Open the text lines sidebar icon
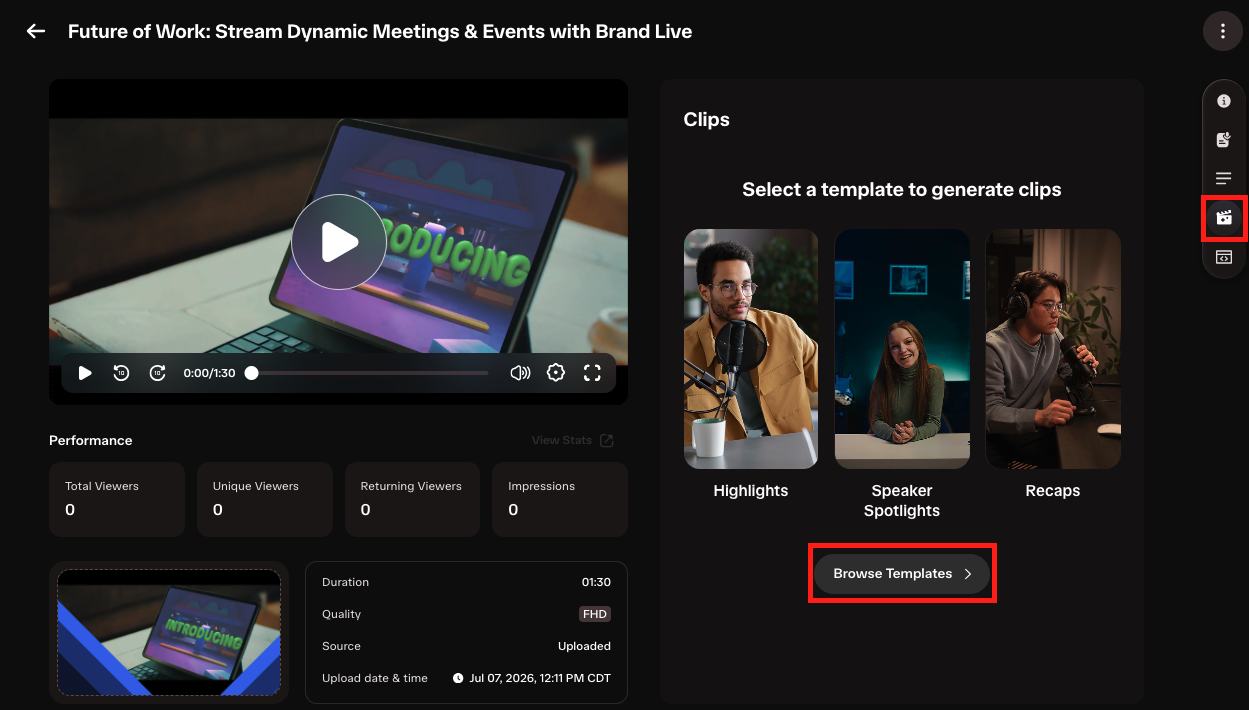Image resolution: width=1249 pixels, height=710 pixels. click(x=1223, y=179)
